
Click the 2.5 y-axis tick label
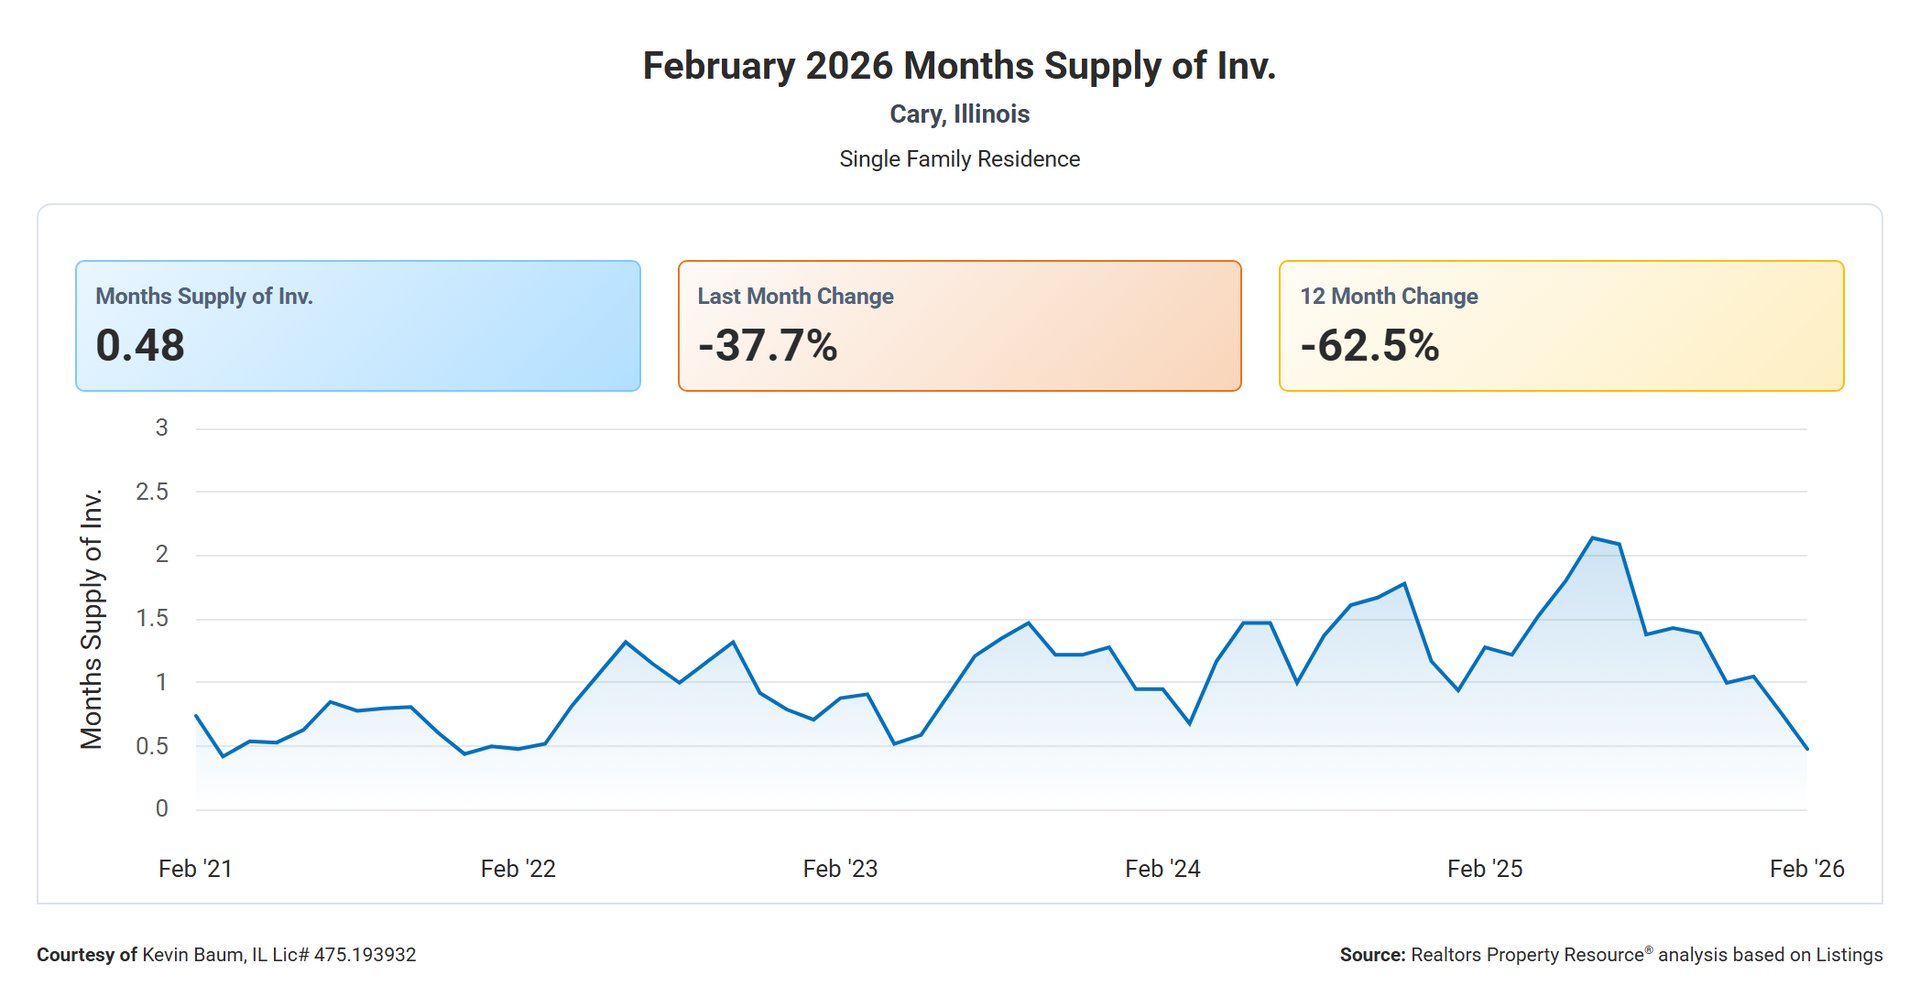[x=152, y=492]
